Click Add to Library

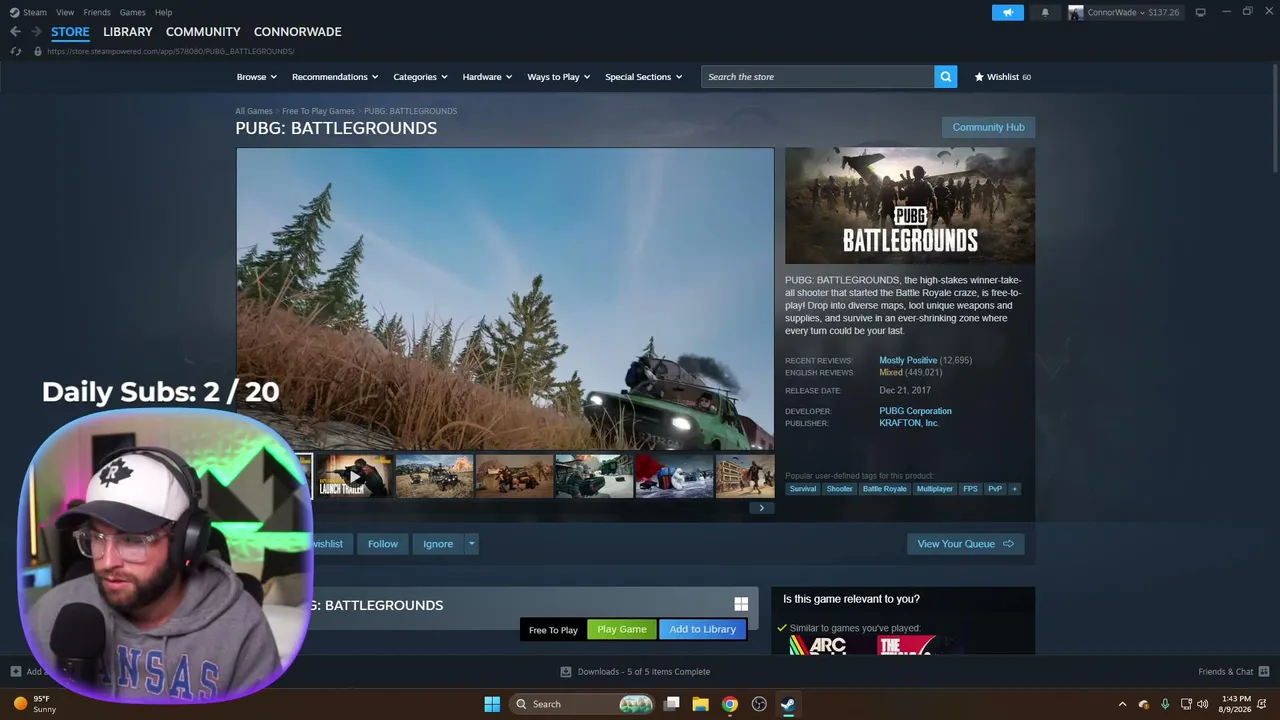pos(703,629)
